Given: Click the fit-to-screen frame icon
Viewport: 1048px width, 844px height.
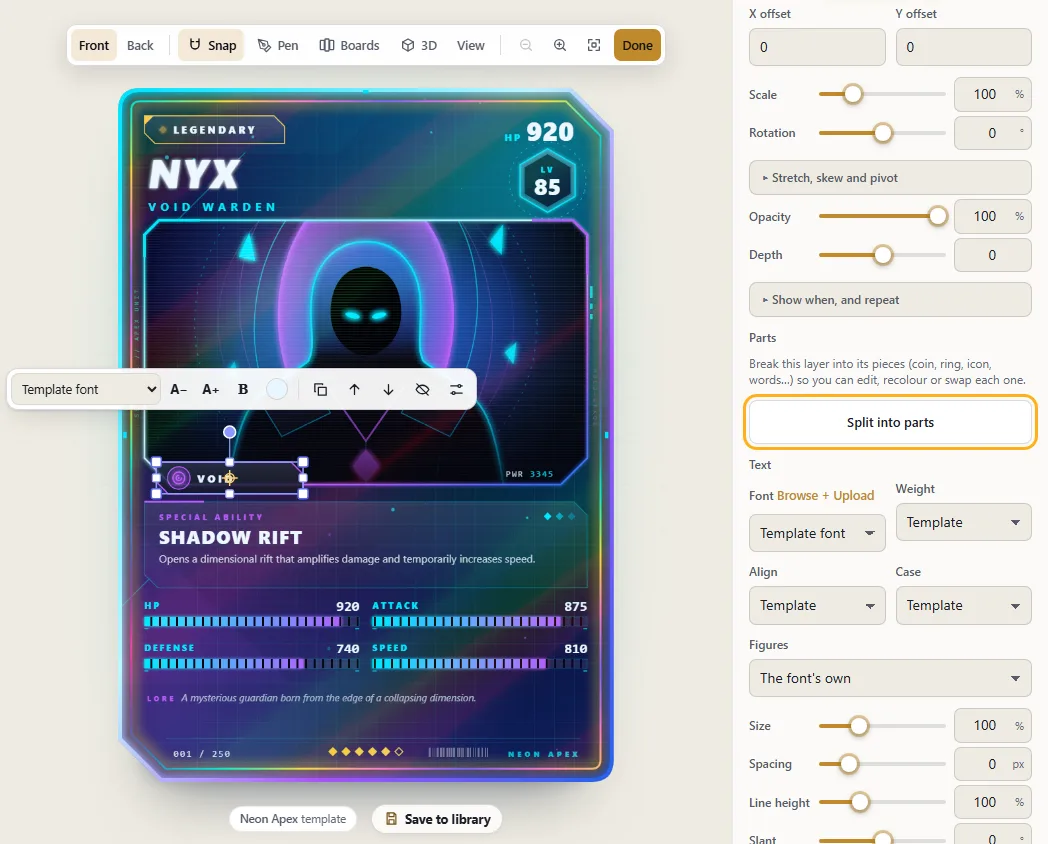Looking at the screenshot, I should click(x=594, y=45).
